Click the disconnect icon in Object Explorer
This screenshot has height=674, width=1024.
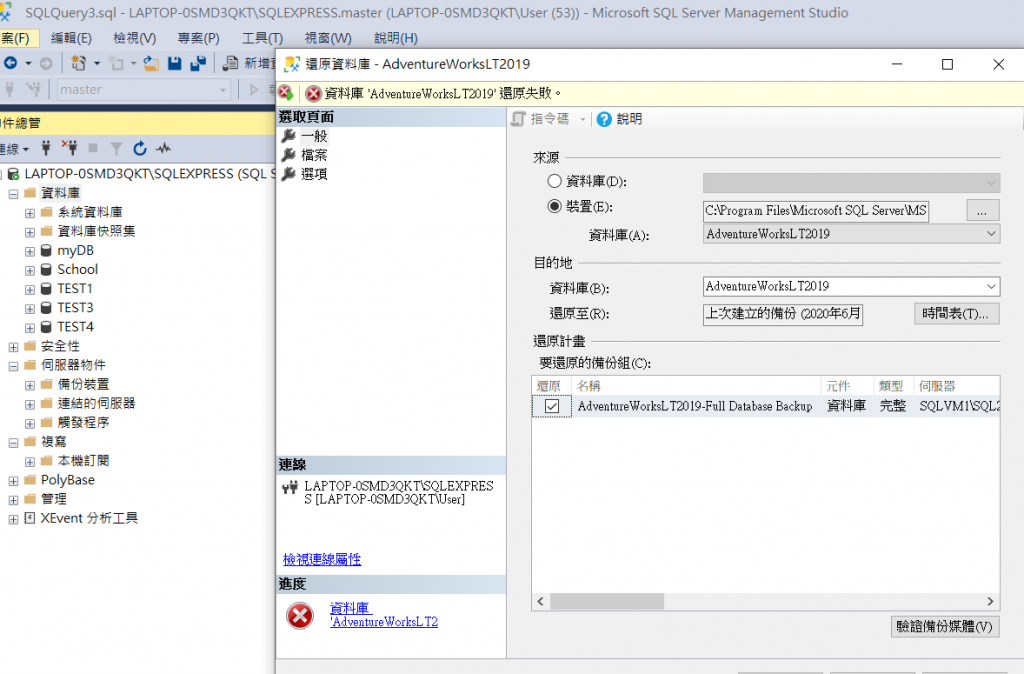pos(69,148)
